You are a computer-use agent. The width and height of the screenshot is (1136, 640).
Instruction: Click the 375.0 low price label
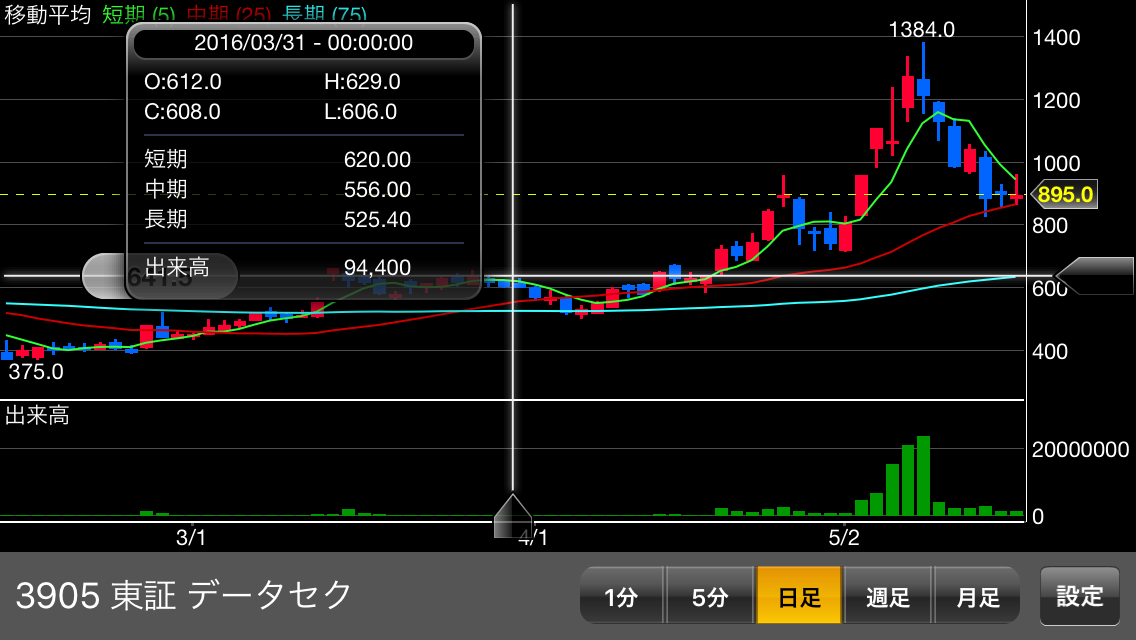pyautogui.click(x=36, y=372)
